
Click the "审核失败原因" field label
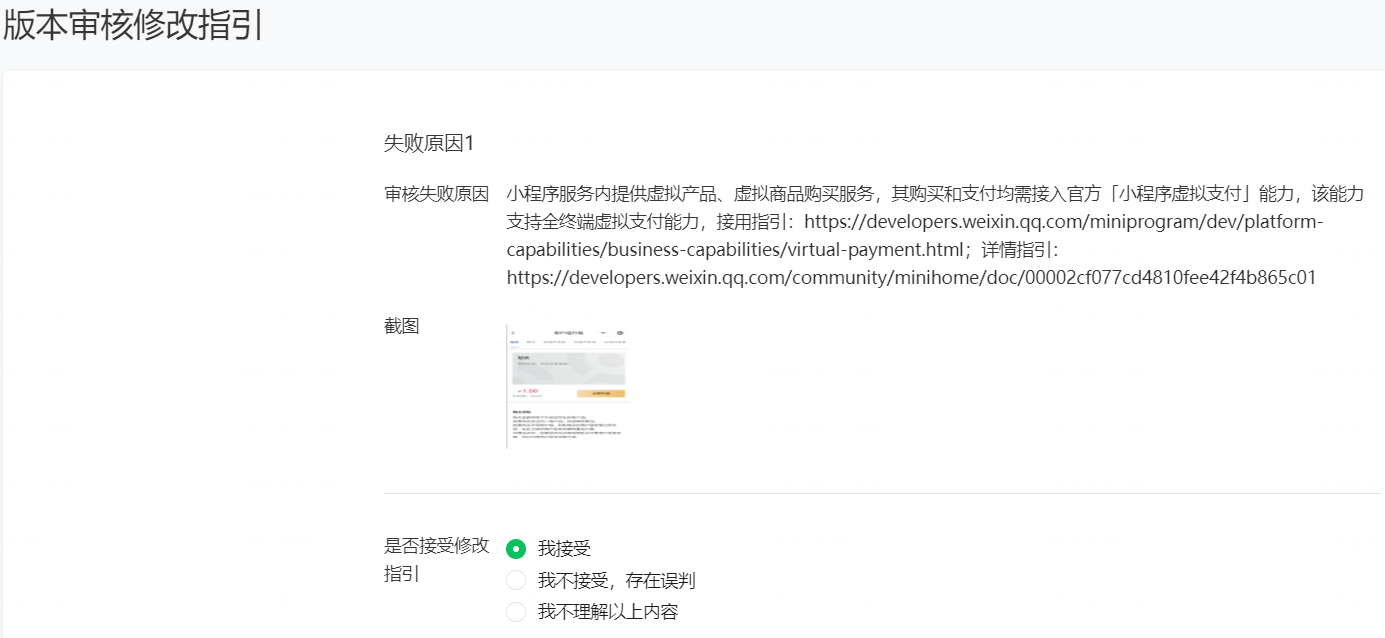point(436,193)
